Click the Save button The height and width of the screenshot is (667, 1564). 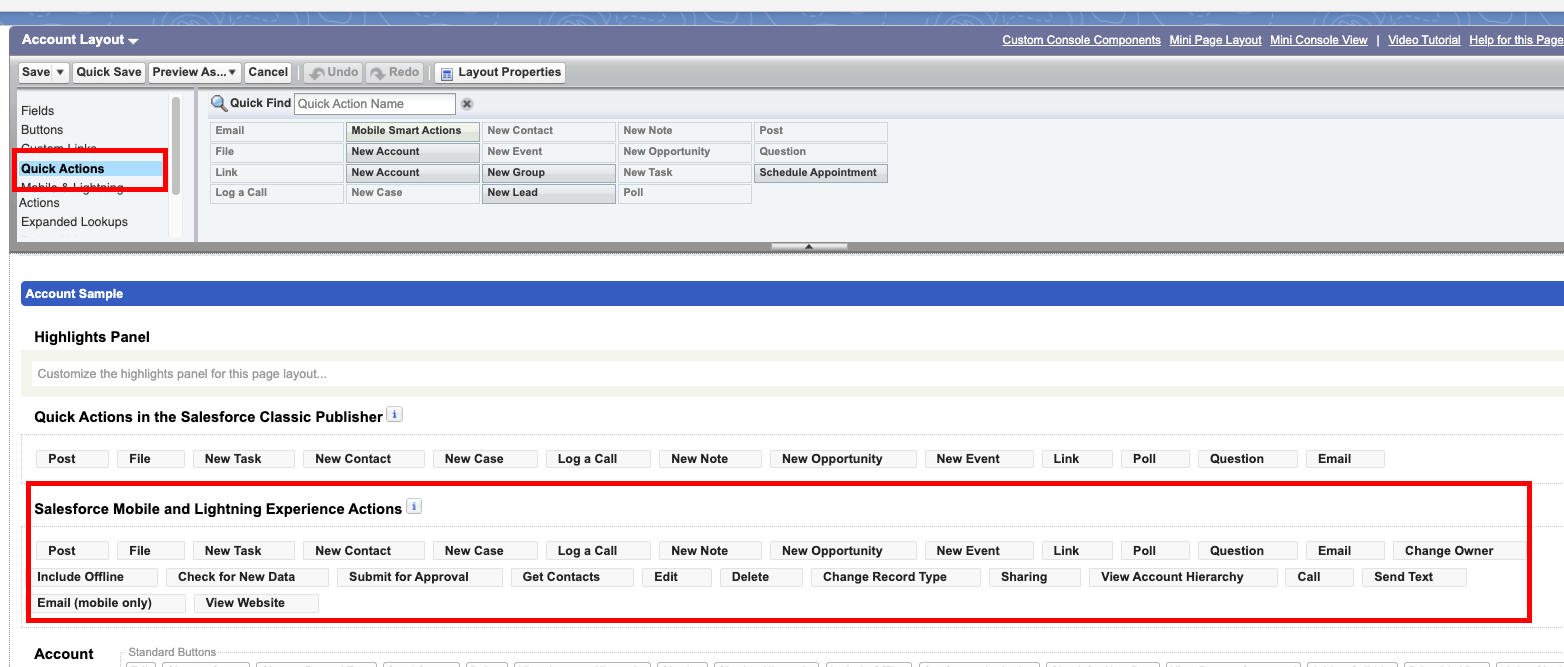pos(36,72)
